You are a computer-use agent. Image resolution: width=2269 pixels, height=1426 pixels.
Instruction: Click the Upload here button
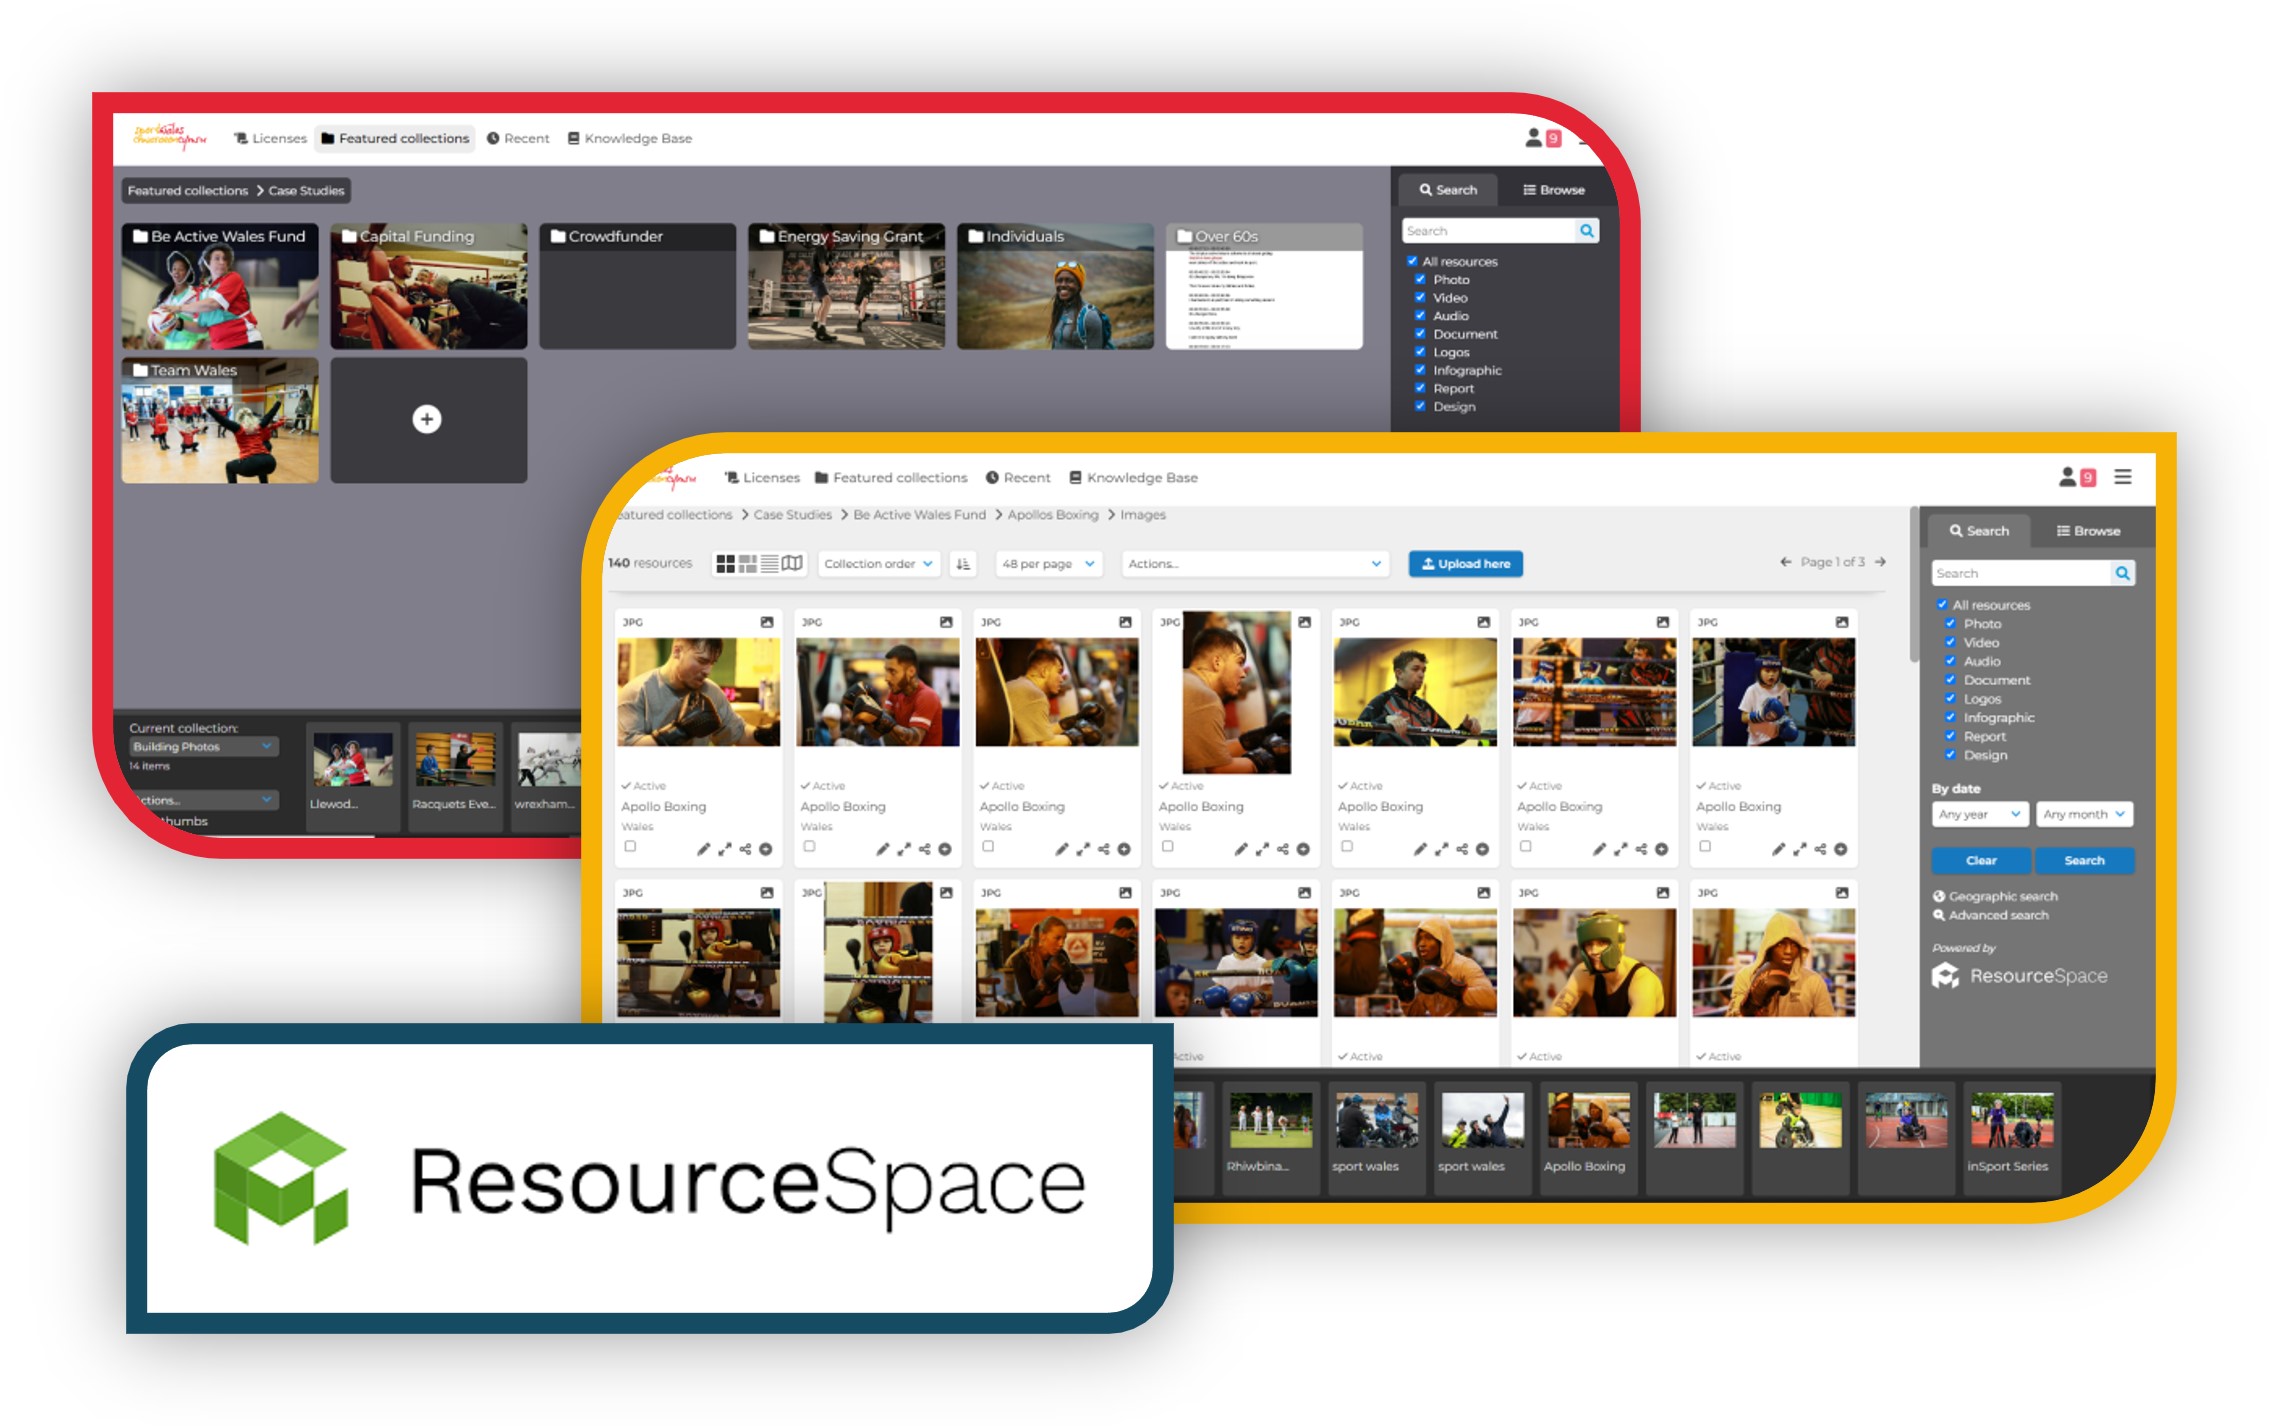[1465, 564]
